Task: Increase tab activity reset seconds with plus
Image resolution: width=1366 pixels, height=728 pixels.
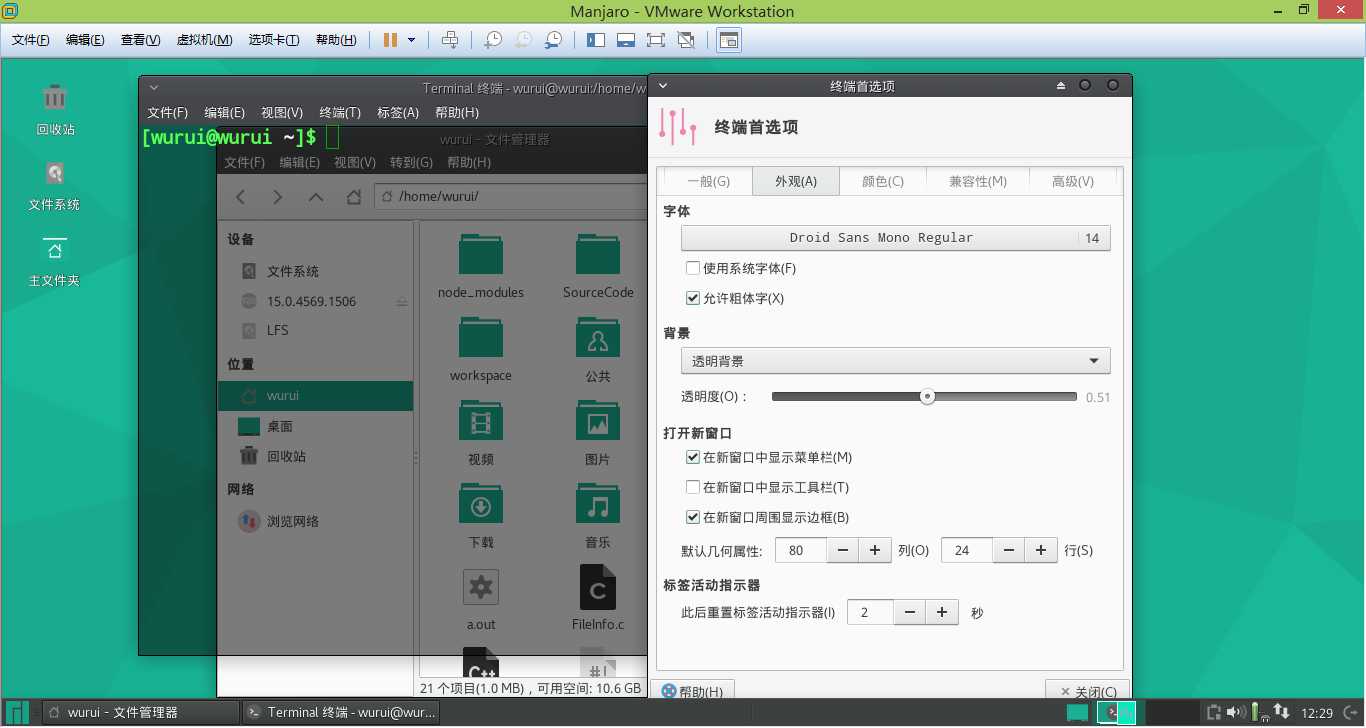Action: tap(942, 612)
